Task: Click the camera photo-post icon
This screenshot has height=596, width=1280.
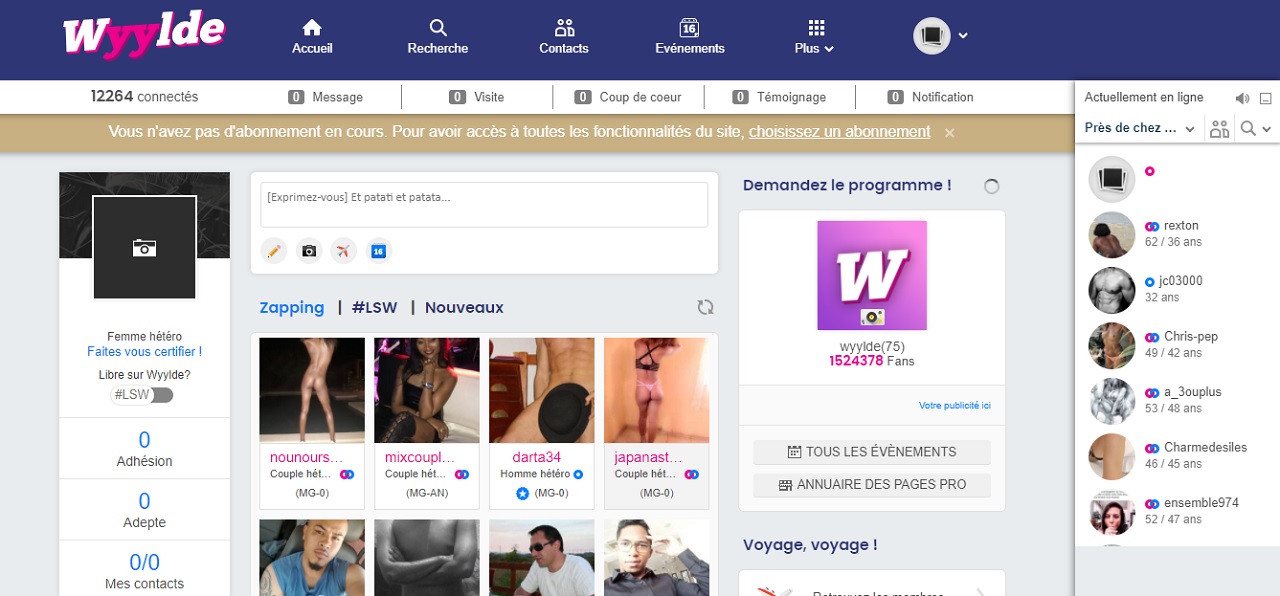Action: click(309, 251)
